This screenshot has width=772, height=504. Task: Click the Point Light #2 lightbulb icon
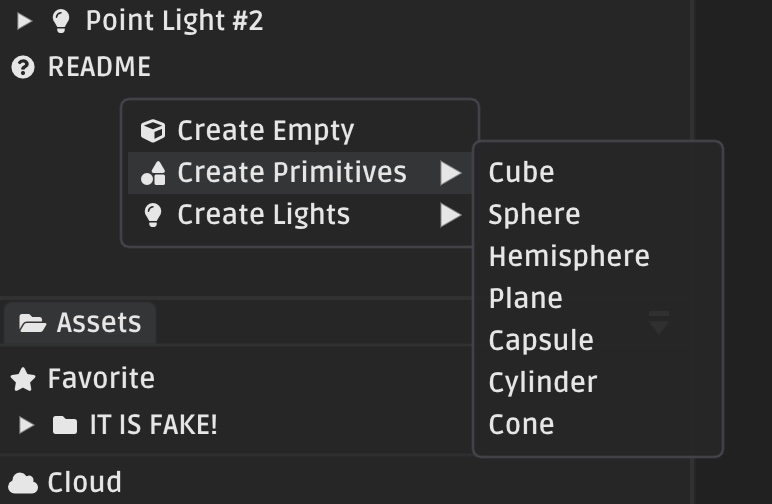(x=61, y=21)
